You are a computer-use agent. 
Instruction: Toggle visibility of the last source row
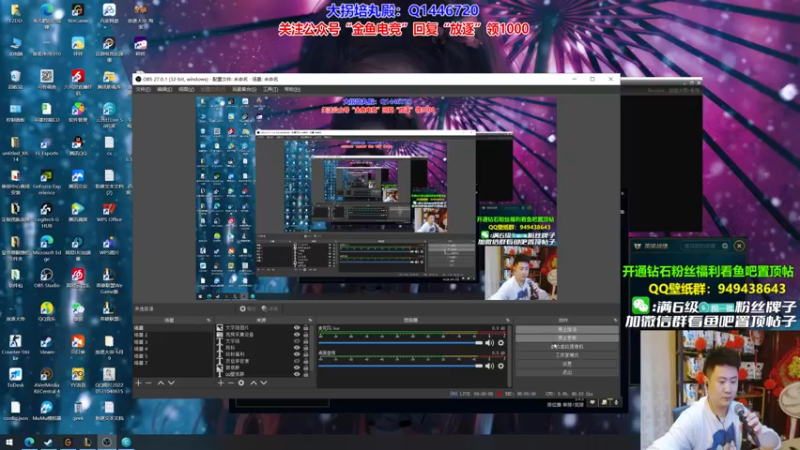pos(297,374)
